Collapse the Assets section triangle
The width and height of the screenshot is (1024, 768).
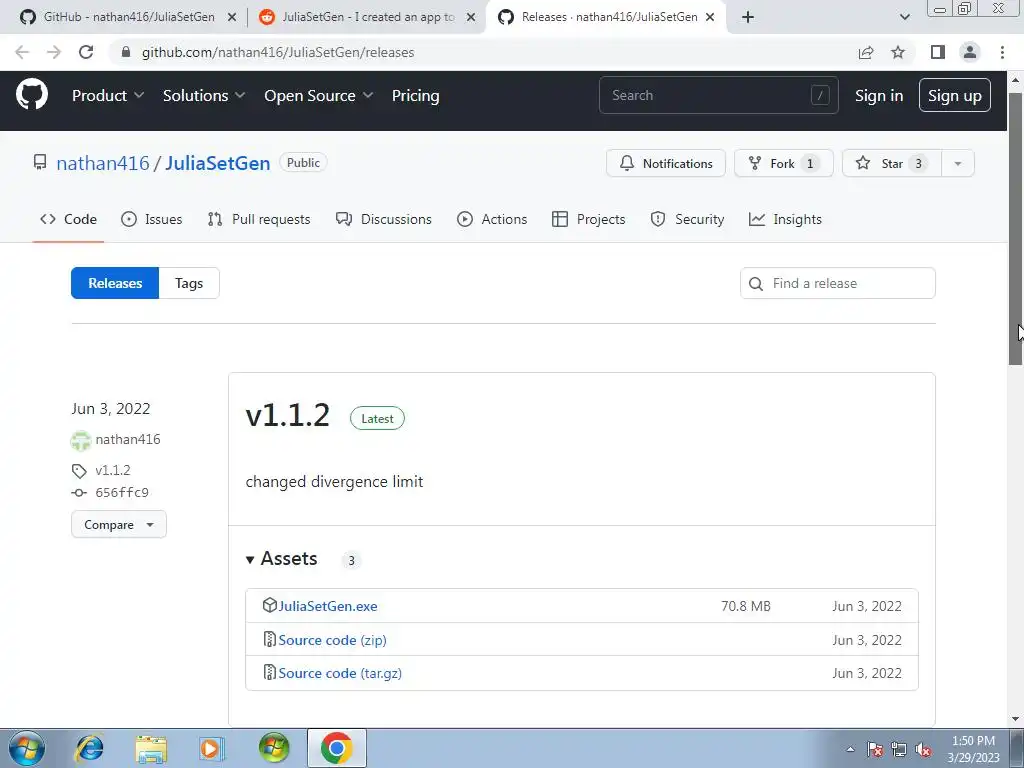[x=249, y=560]
